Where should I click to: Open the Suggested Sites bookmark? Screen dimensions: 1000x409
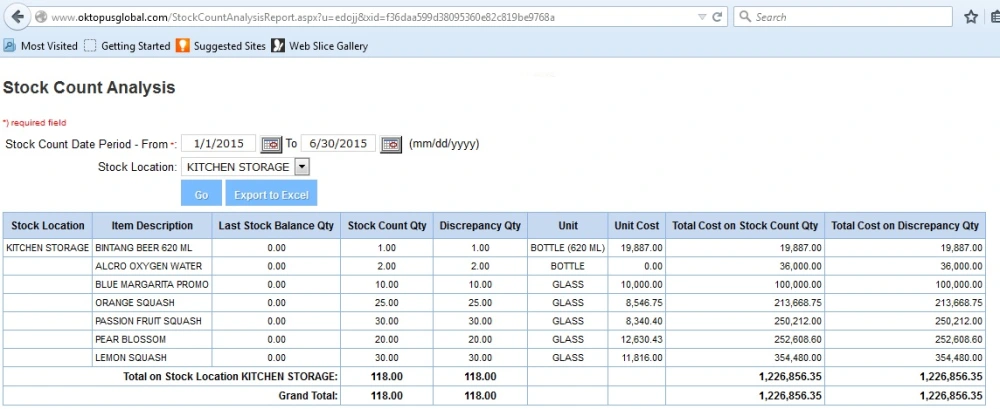(222, 46)
